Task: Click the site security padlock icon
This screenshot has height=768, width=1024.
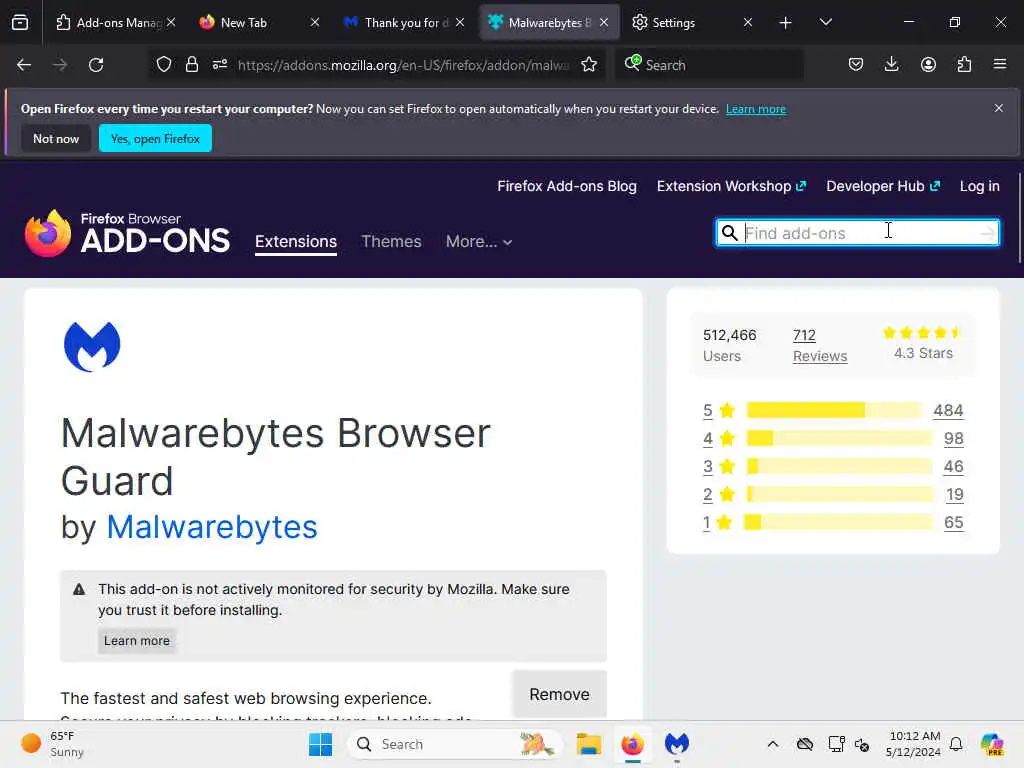Action: [x=191, y=65]
